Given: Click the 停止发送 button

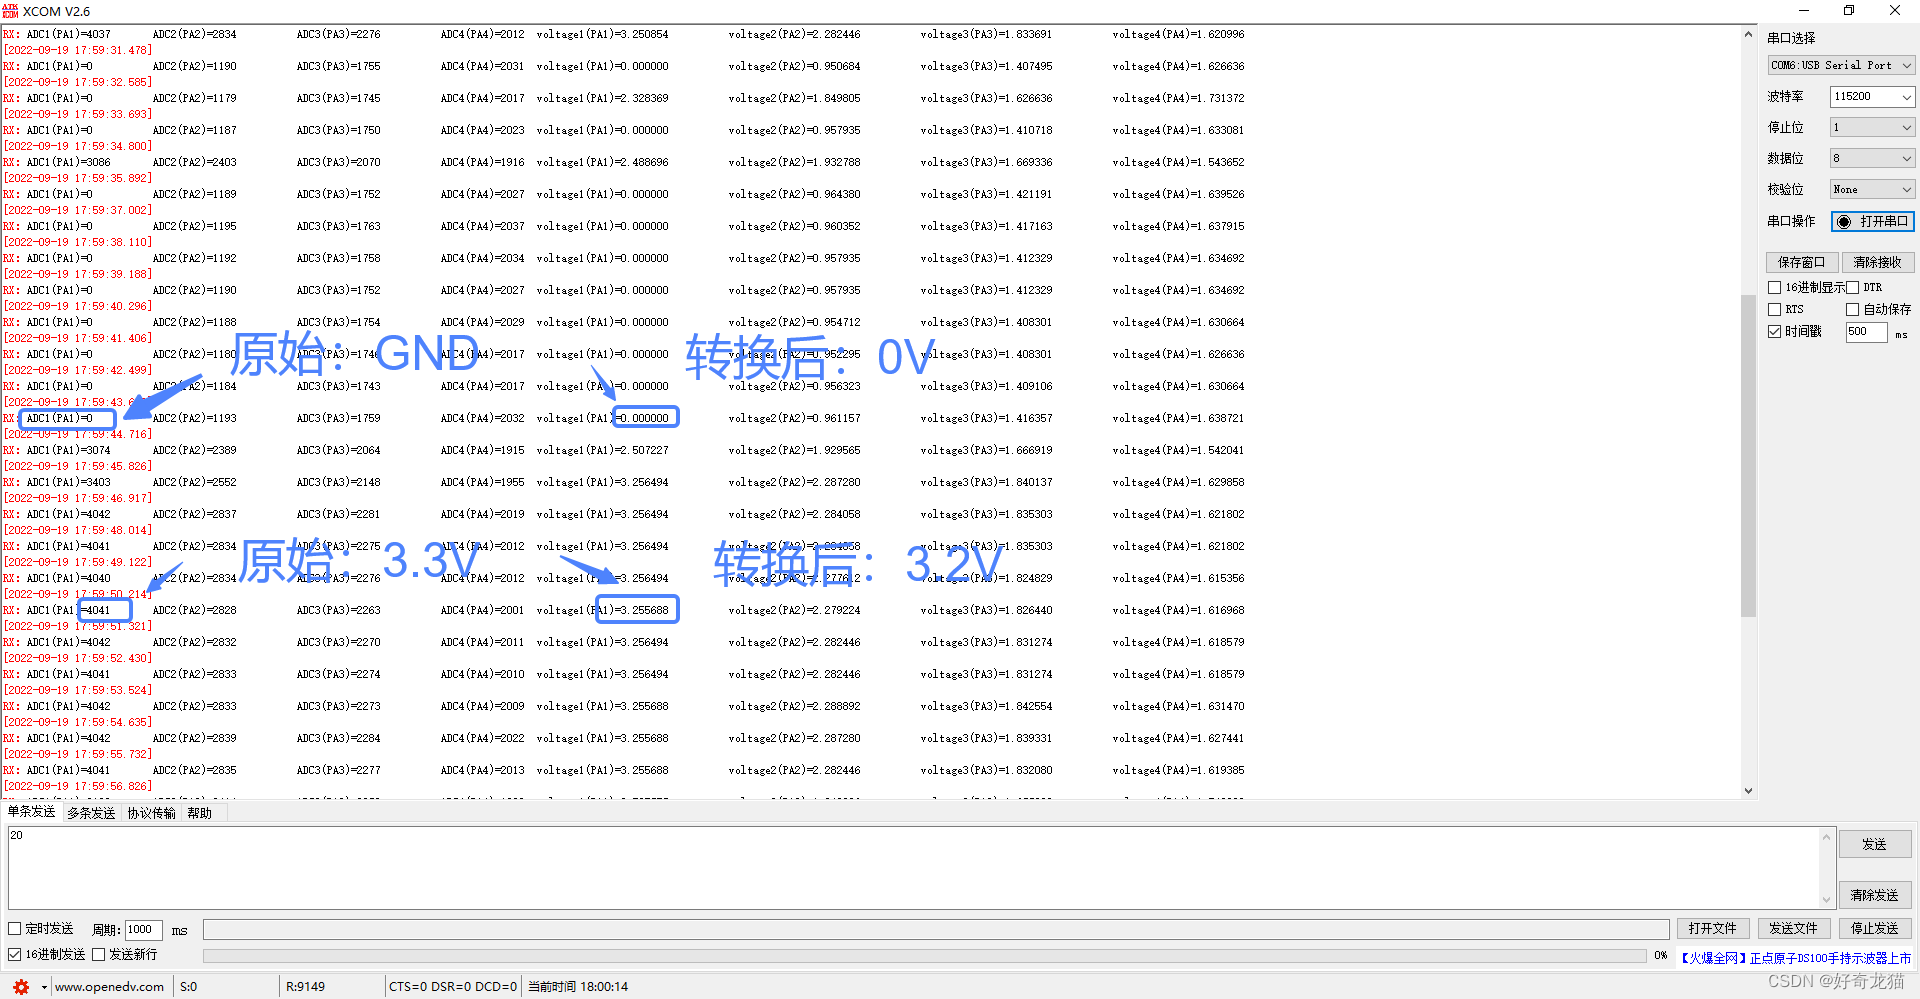Looking at the screenshot, I should coord(1875,929).
